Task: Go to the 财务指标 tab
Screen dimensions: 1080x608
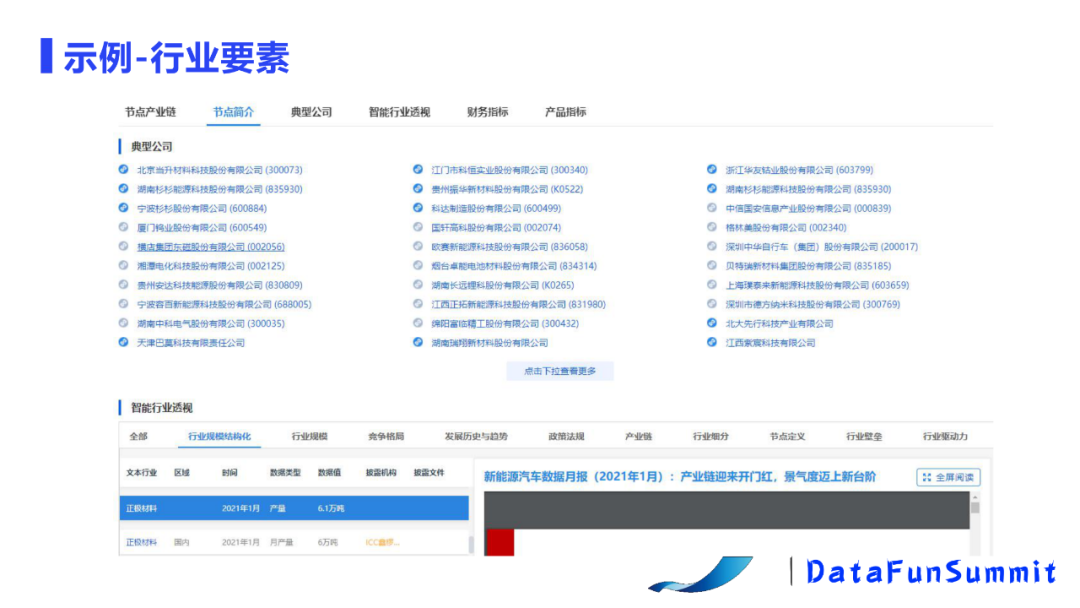Action: click(488, 112)
